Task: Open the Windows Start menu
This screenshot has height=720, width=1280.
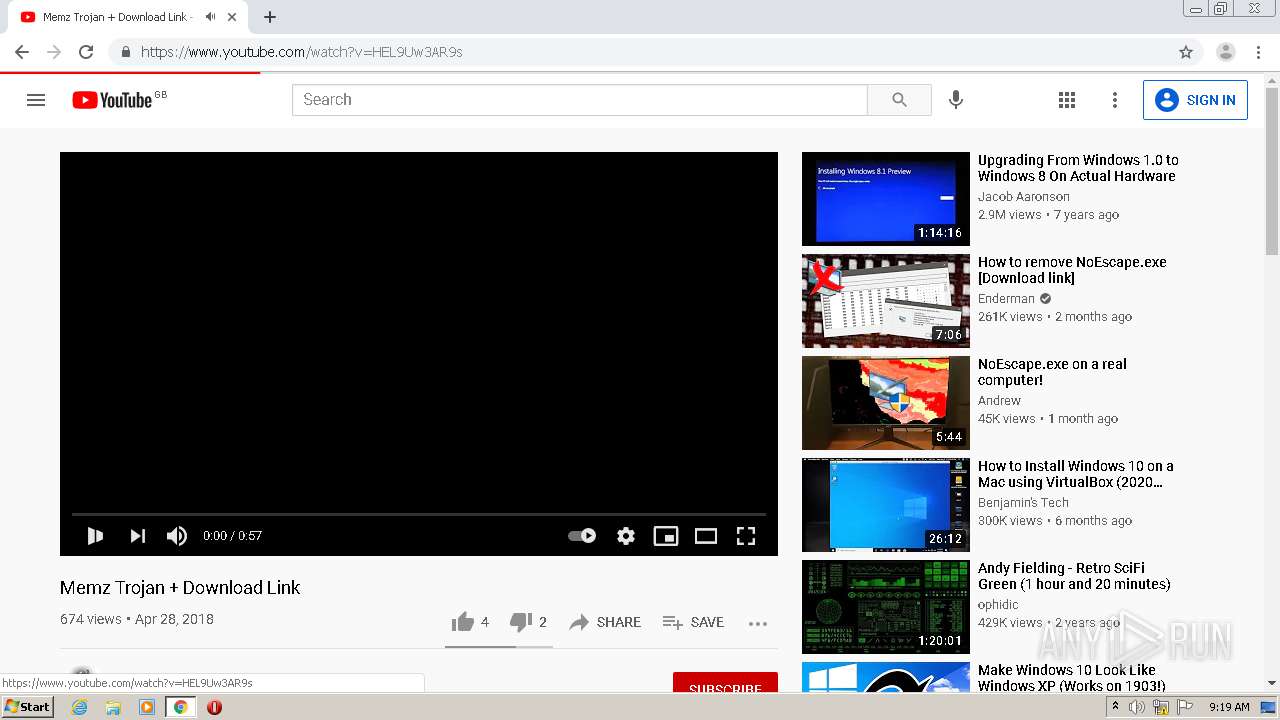Action: click(x=27, y=707)
